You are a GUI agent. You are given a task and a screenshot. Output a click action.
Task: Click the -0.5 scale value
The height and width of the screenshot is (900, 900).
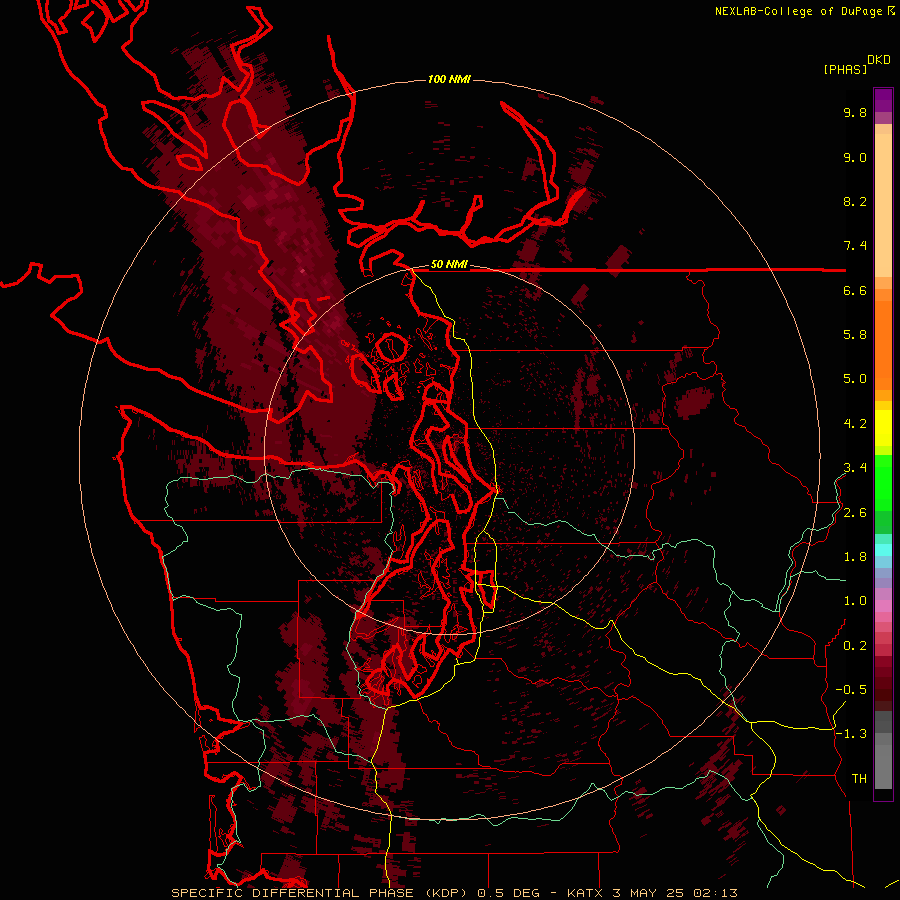851,690
